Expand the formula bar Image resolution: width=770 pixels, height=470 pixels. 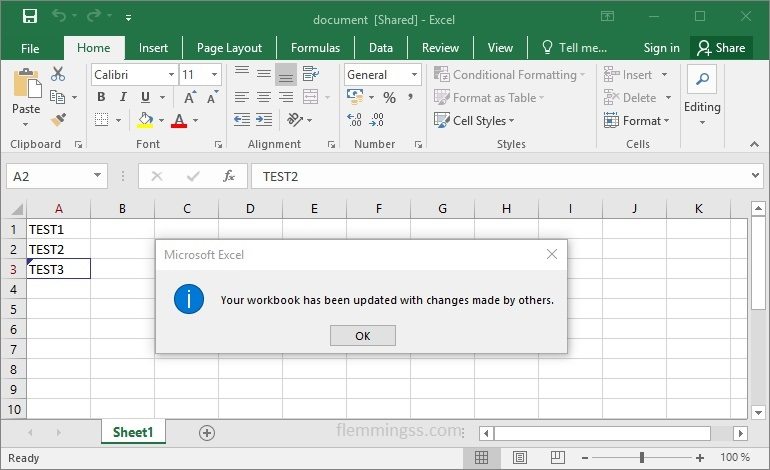click(x=755, y=175)
